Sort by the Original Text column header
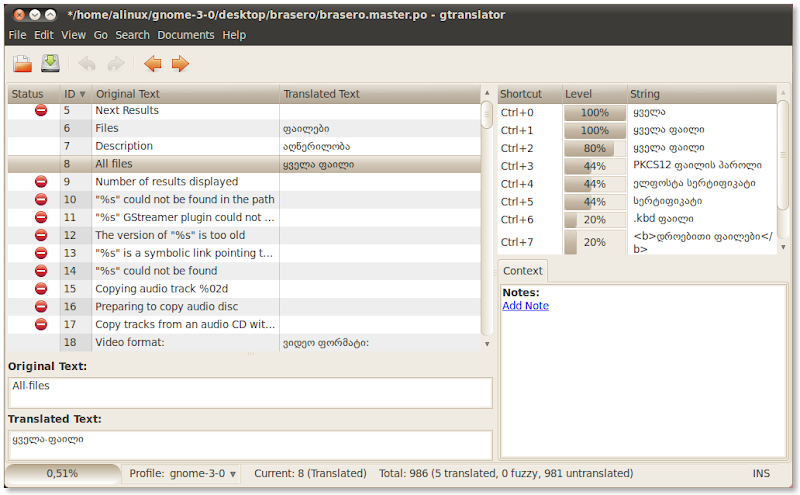The image size is (800, 495). (185, 94)
